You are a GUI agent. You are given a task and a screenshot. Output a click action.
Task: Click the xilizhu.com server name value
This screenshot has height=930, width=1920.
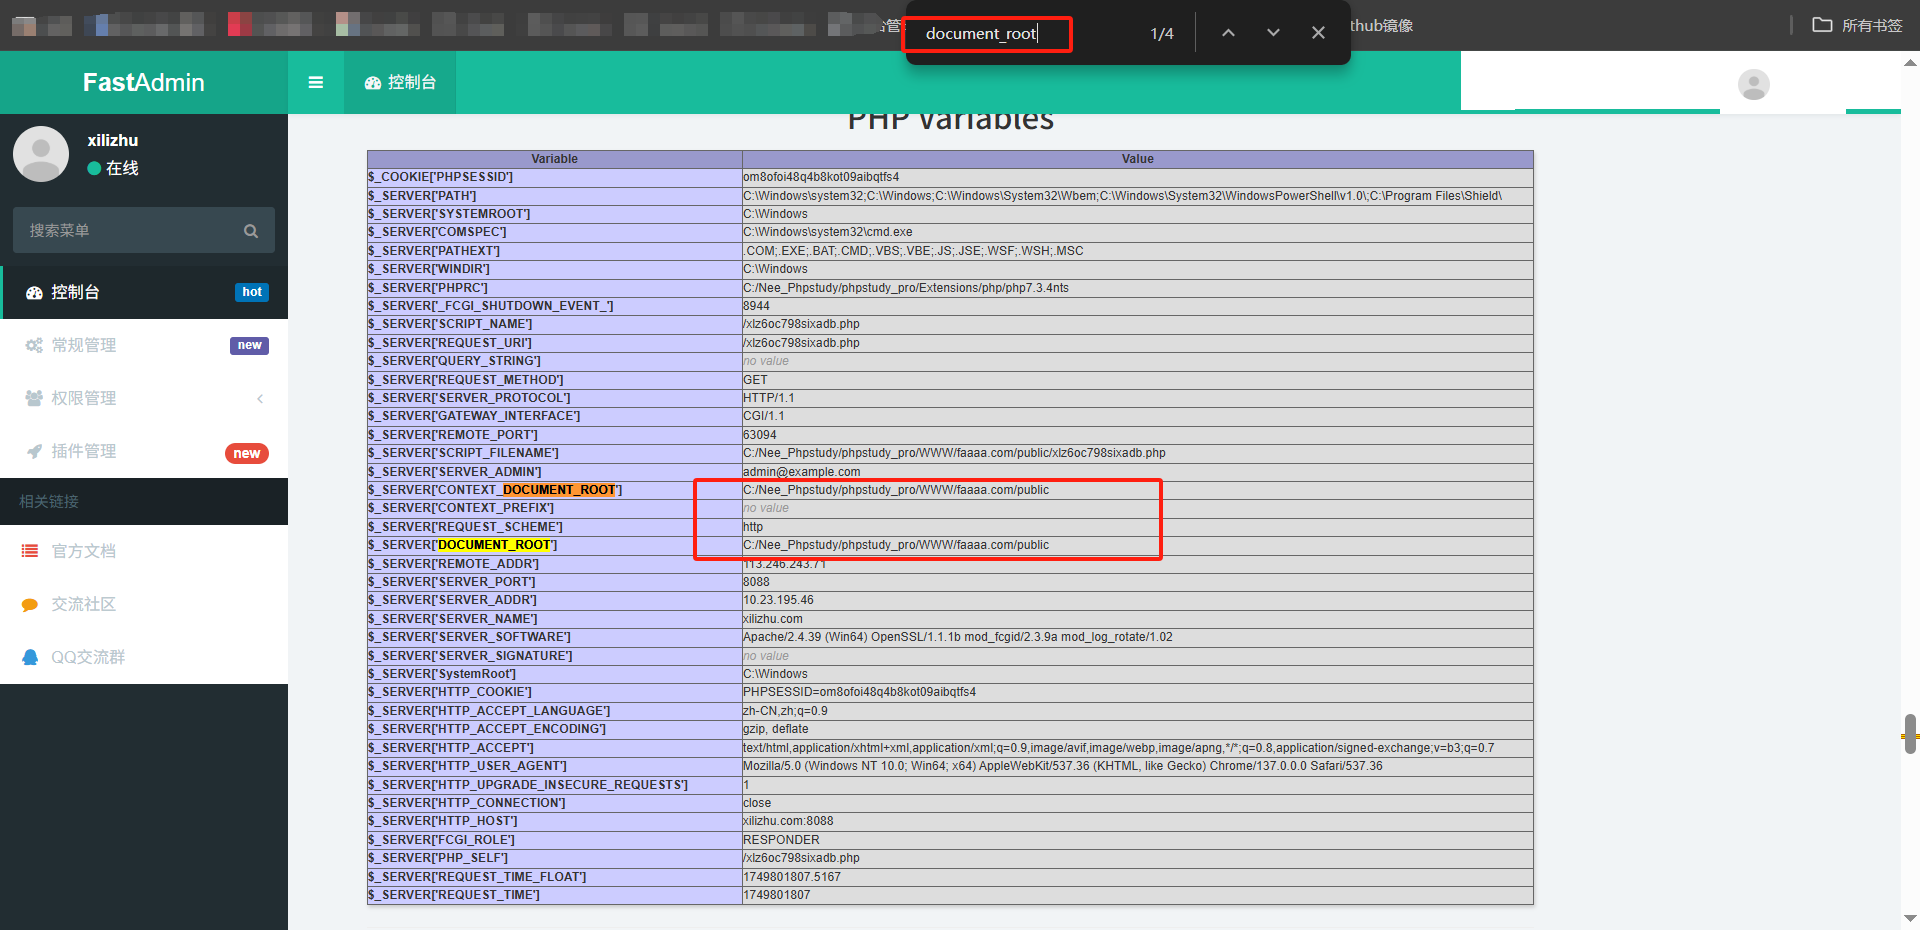tap(773, 619)
